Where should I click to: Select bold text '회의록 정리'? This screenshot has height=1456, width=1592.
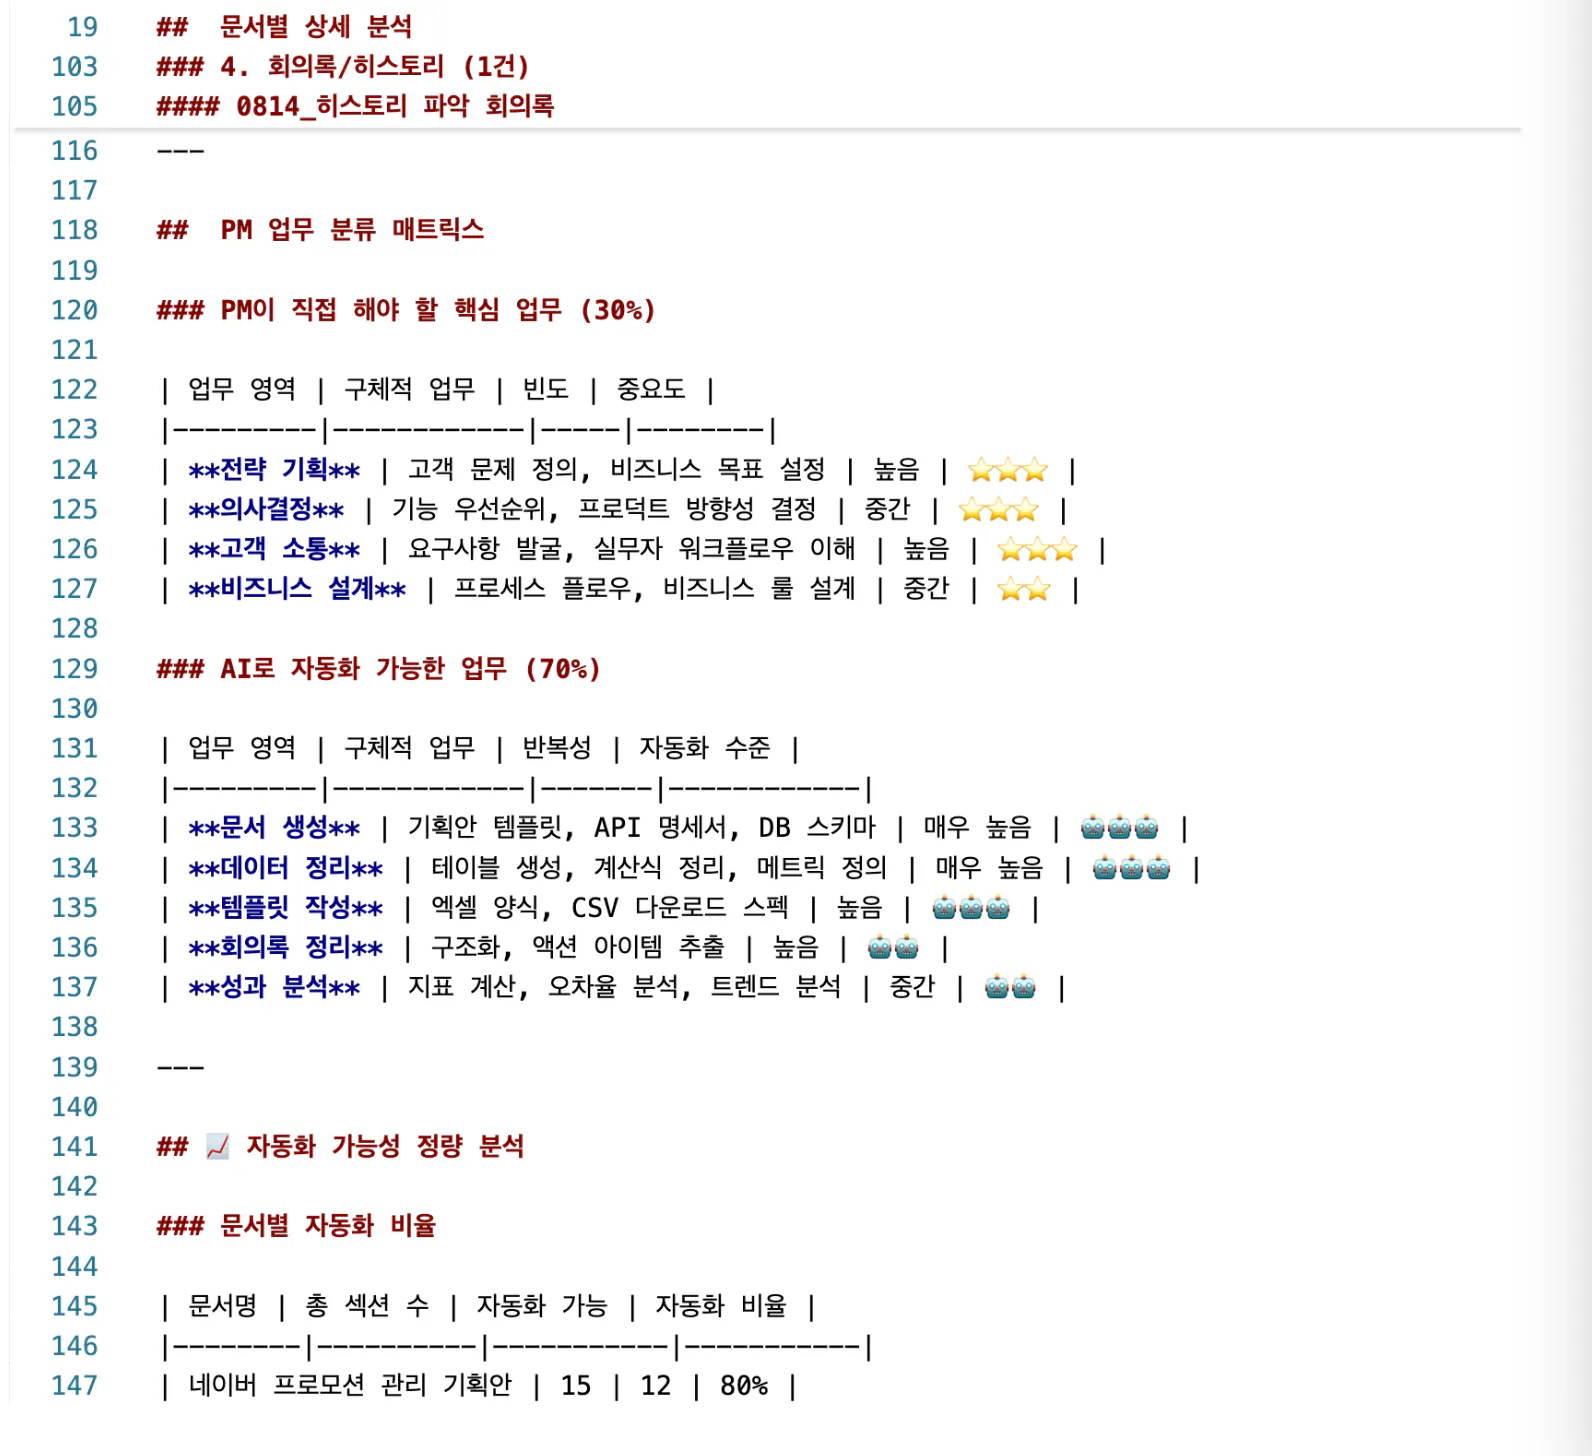tap(285, 948)
